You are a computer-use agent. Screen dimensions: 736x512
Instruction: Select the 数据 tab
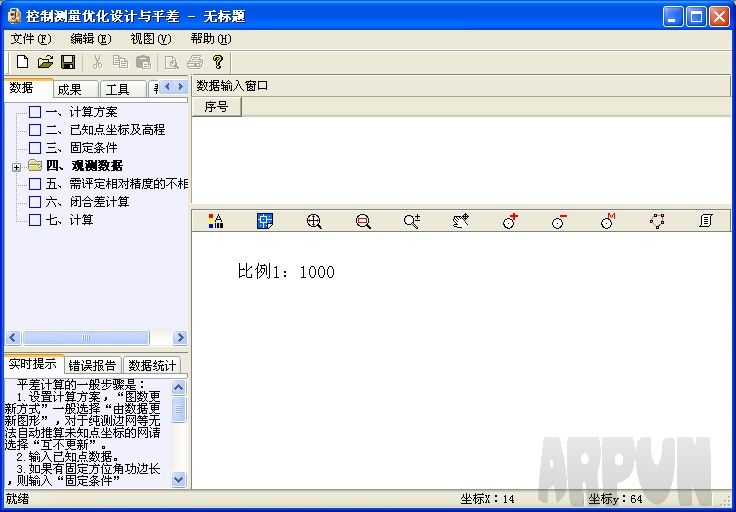(x=28, y=88)
